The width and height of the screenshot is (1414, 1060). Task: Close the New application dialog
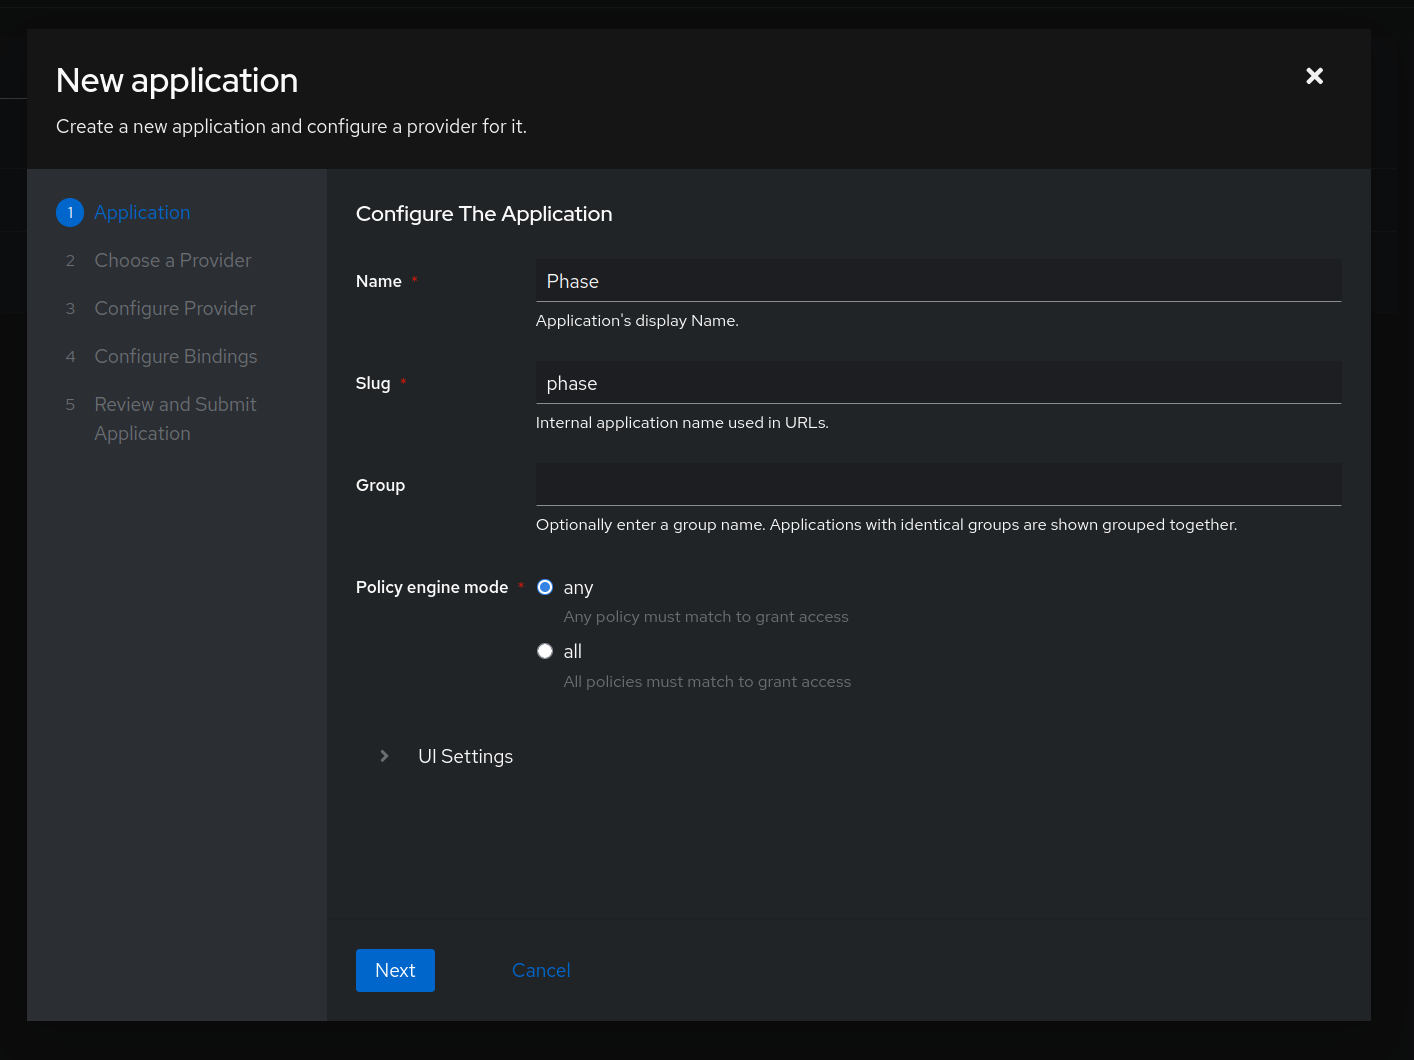(1314, 76)
